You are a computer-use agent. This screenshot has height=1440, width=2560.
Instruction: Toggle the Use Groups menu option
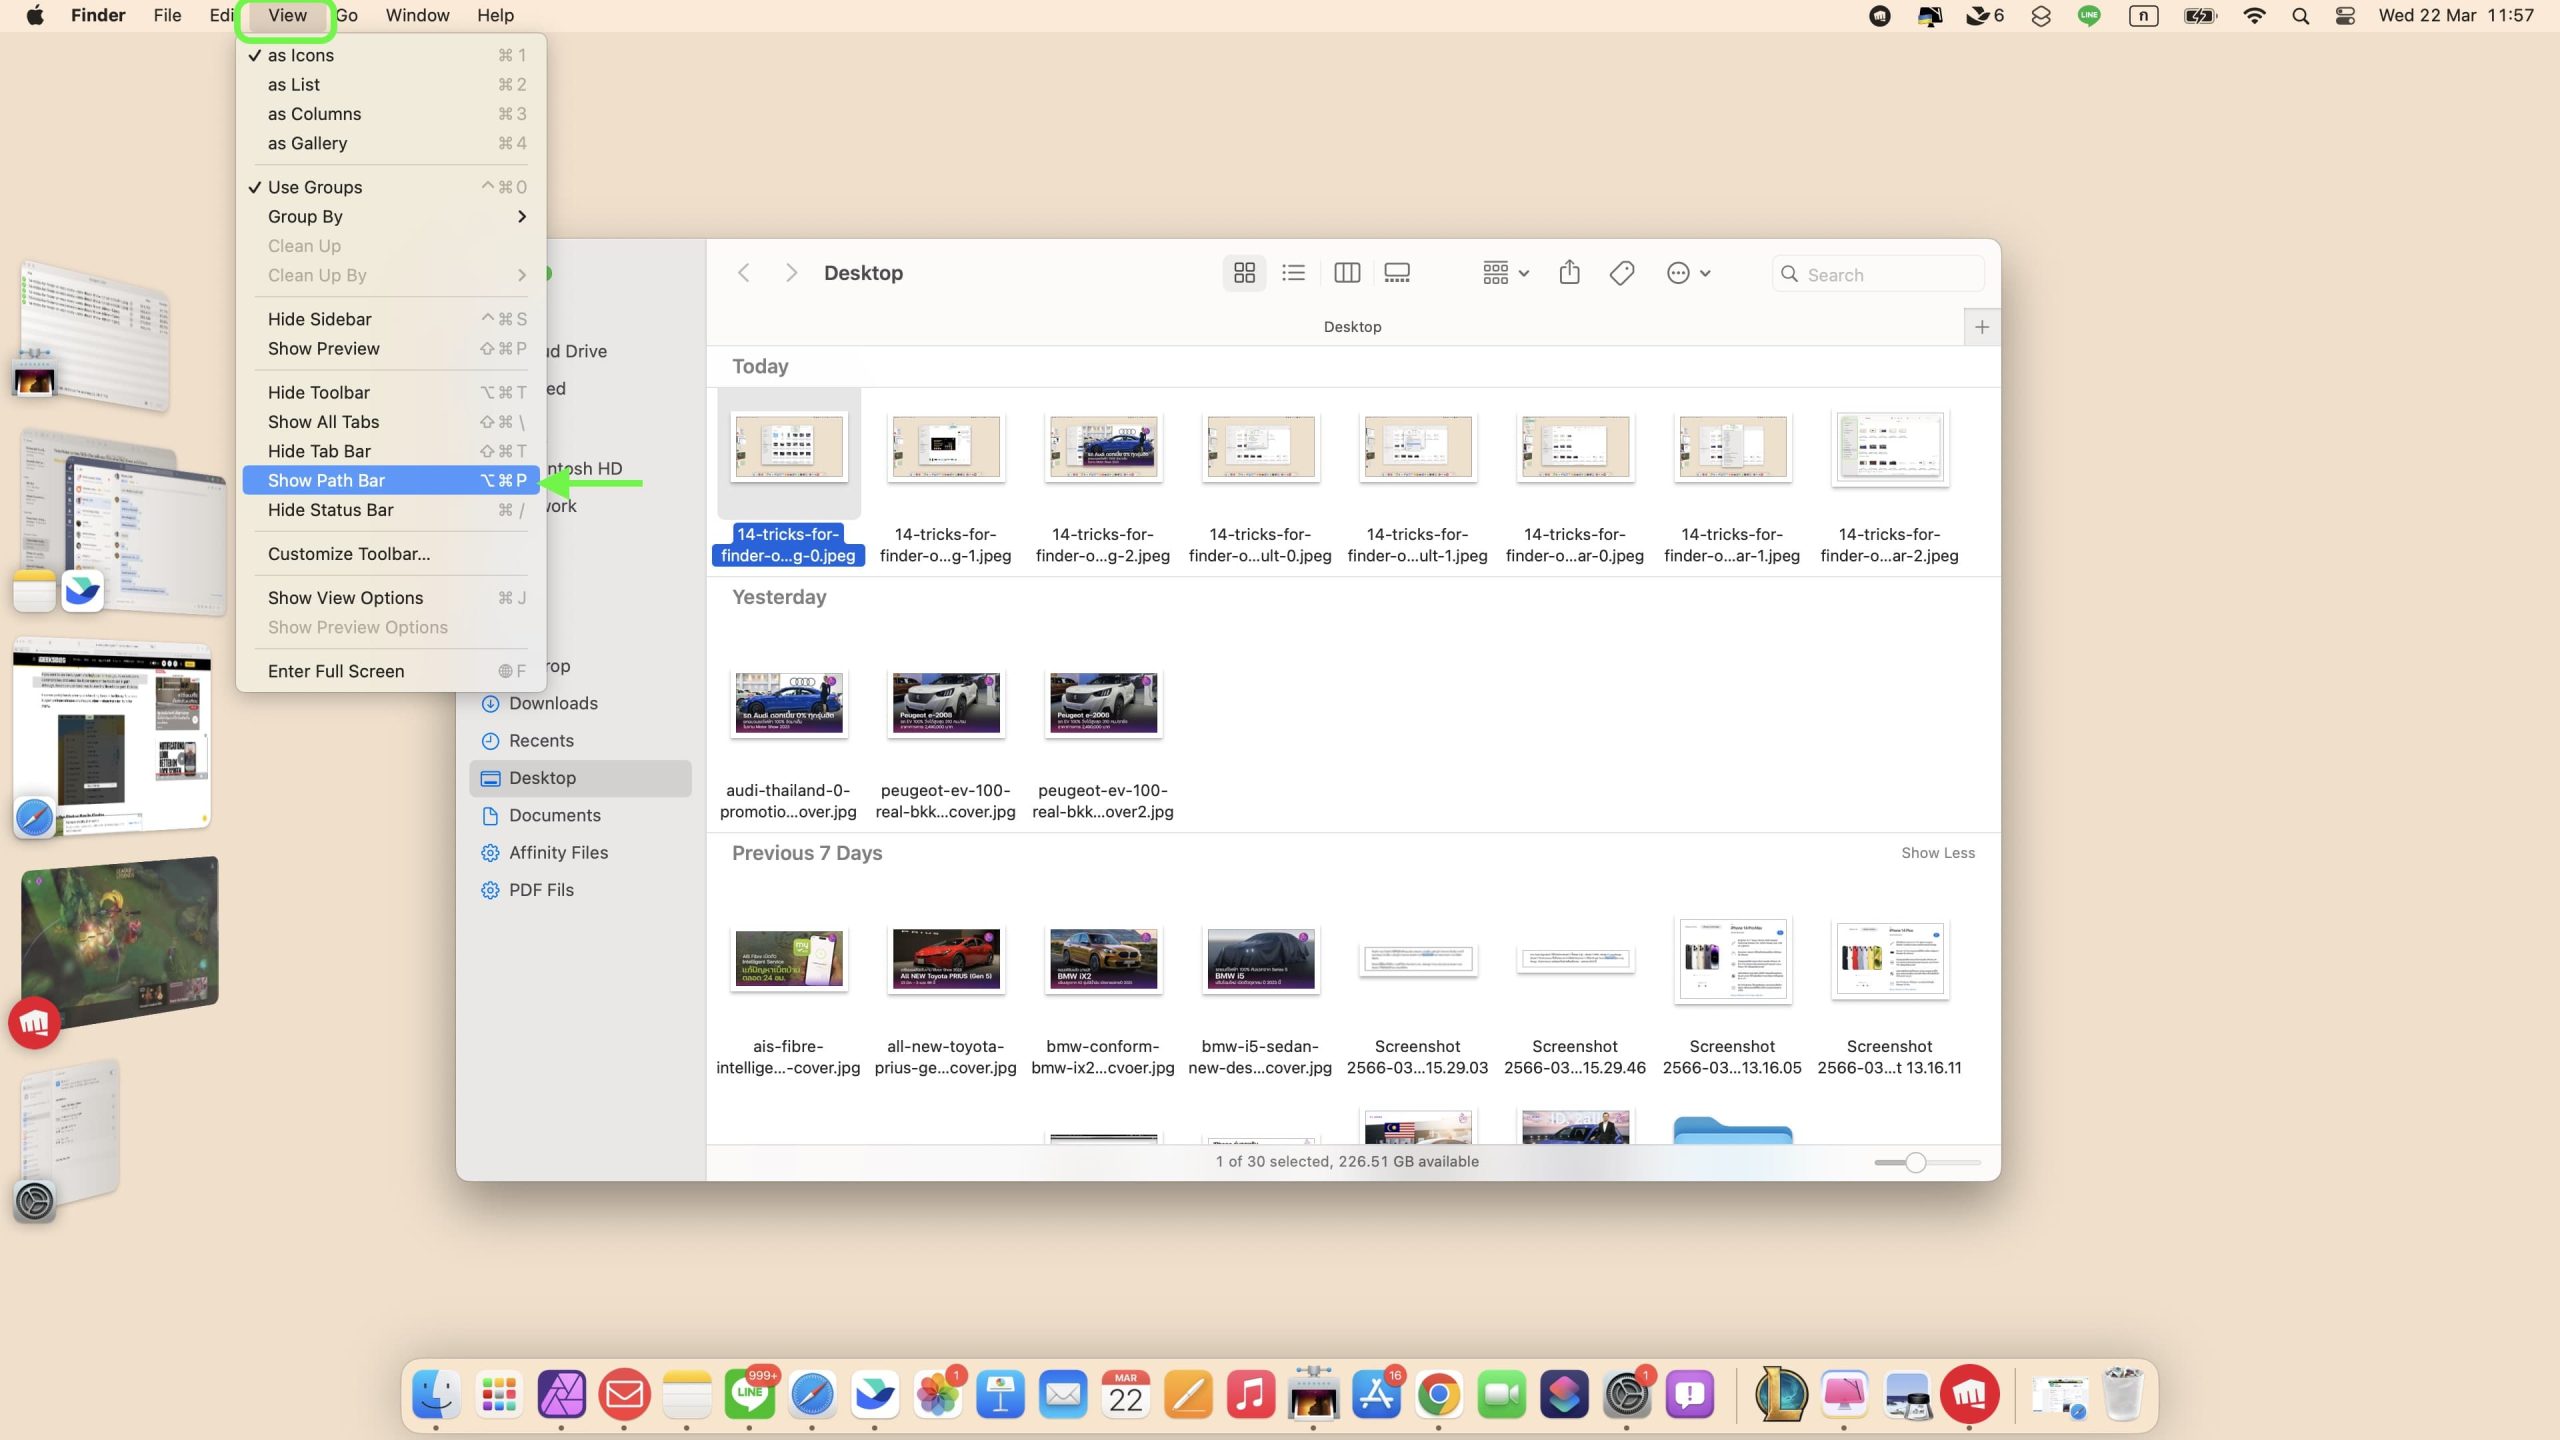click(315, 187)
